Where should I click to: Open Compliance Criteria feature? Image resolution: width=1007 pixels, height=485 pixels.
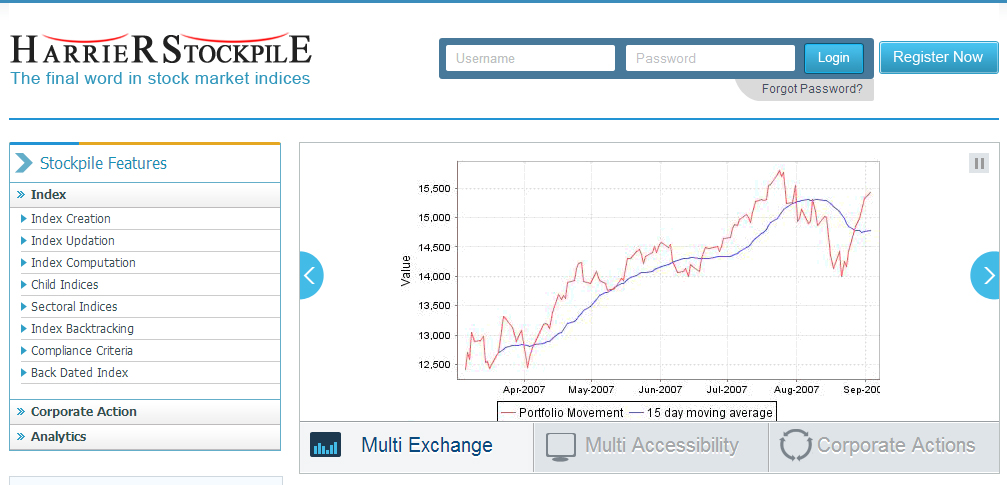pyautogui.click(x=82, y=351)
